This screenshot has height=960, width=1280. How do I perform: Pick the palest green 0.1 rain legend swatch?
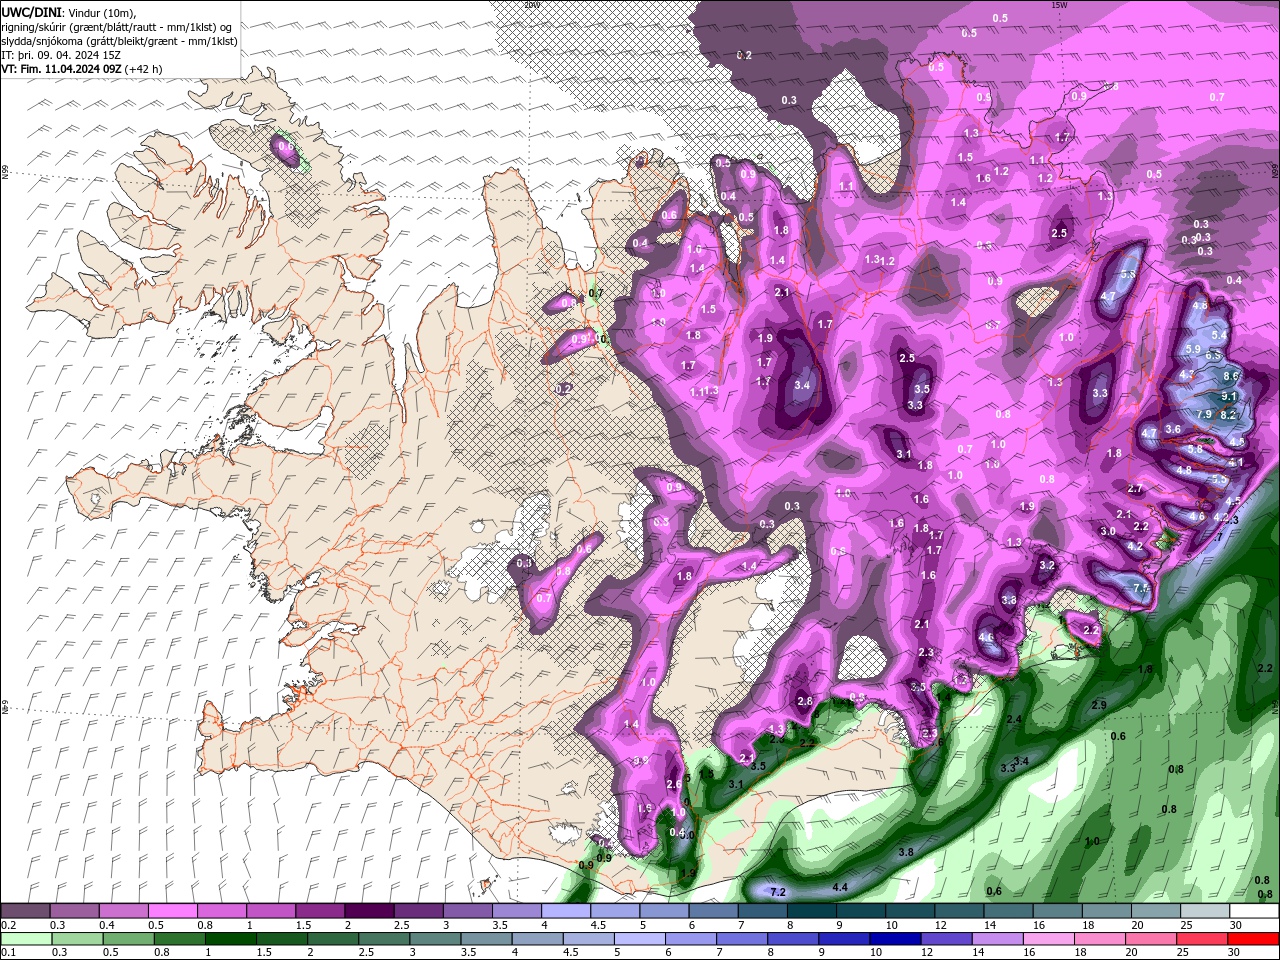coord(27,939)
